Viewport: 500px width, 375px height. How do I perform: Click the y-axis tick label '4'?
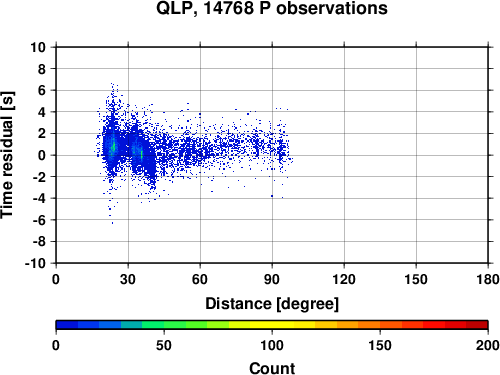point(42,112)
